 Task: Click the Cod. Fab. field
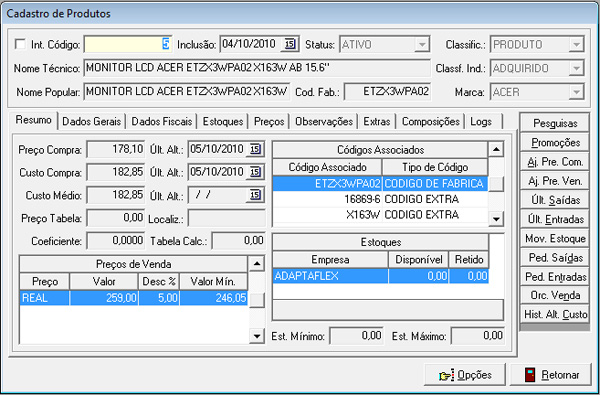click(x=387, y=92)
